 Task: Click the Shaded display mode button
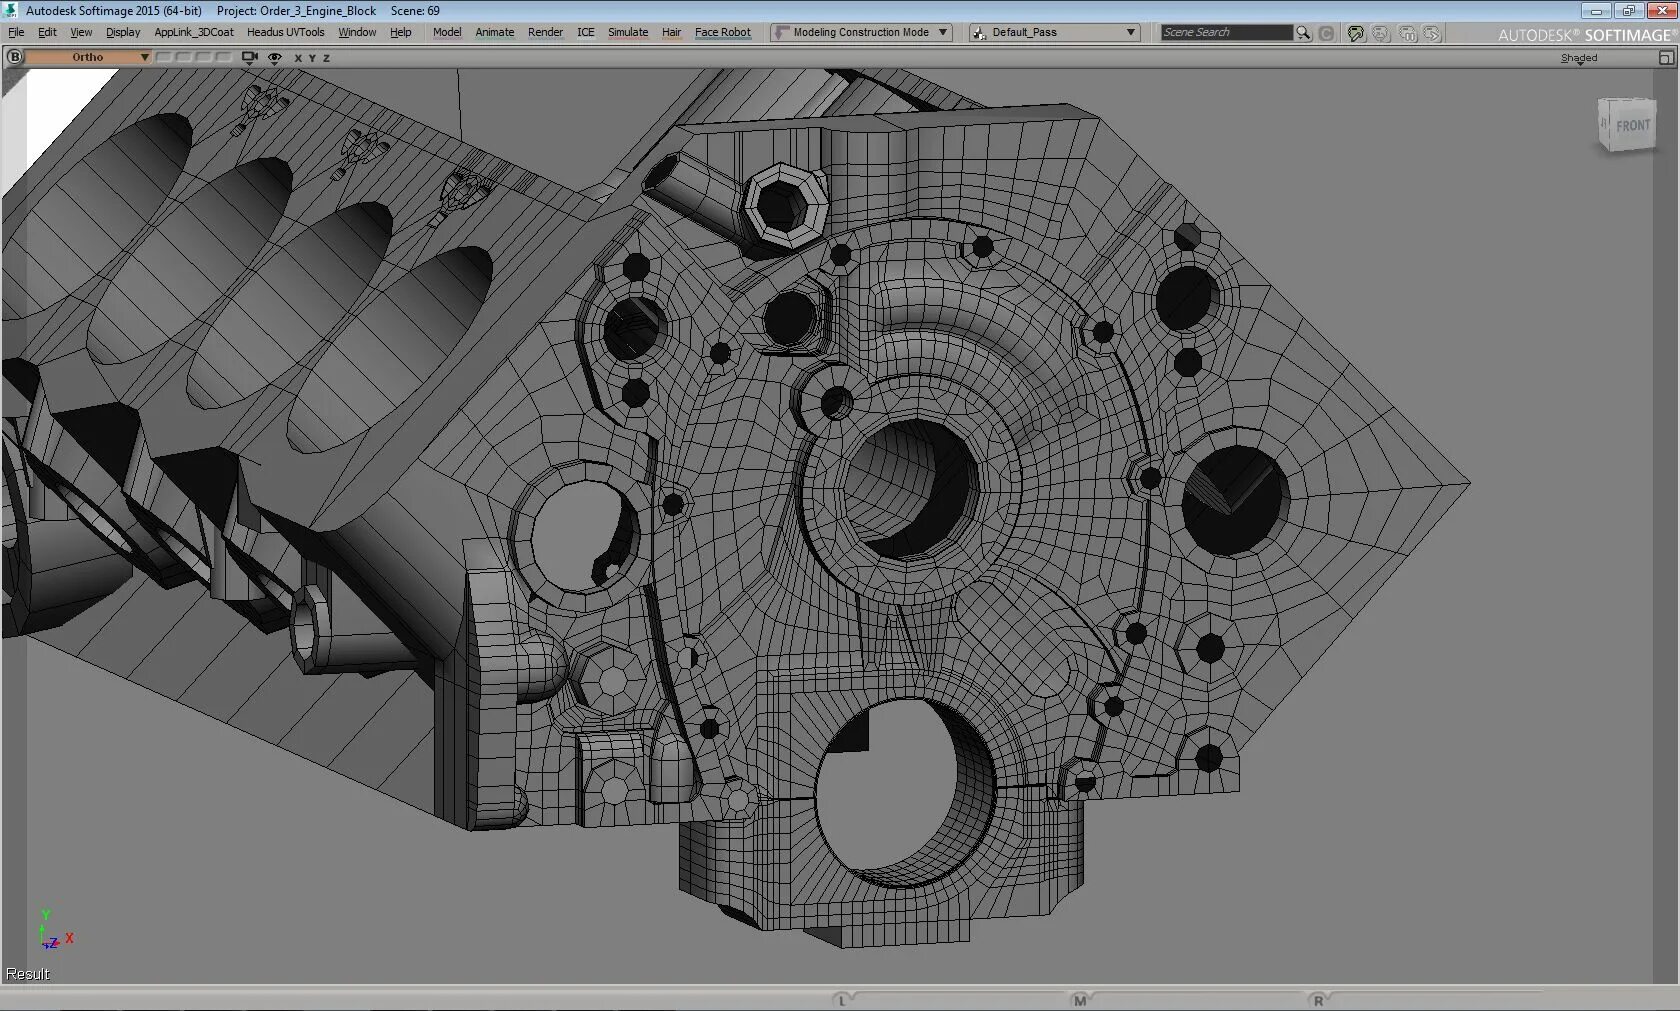(x=1578, y=58)
